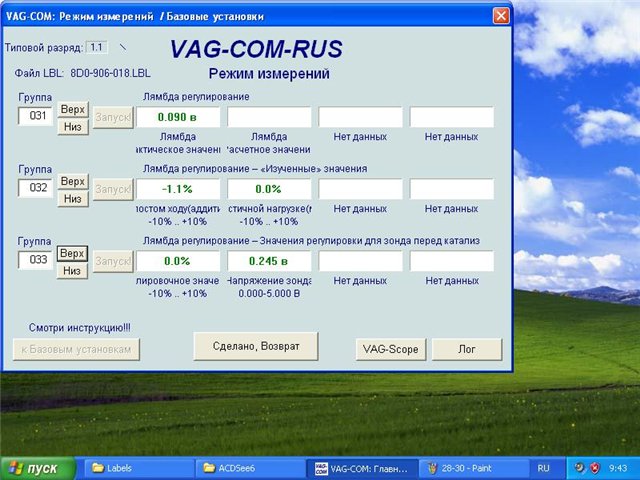The width and height of the screenshot is (640, 480).
Task: Select the 0.0% partial load value in group 032
Action: [269, 189]
